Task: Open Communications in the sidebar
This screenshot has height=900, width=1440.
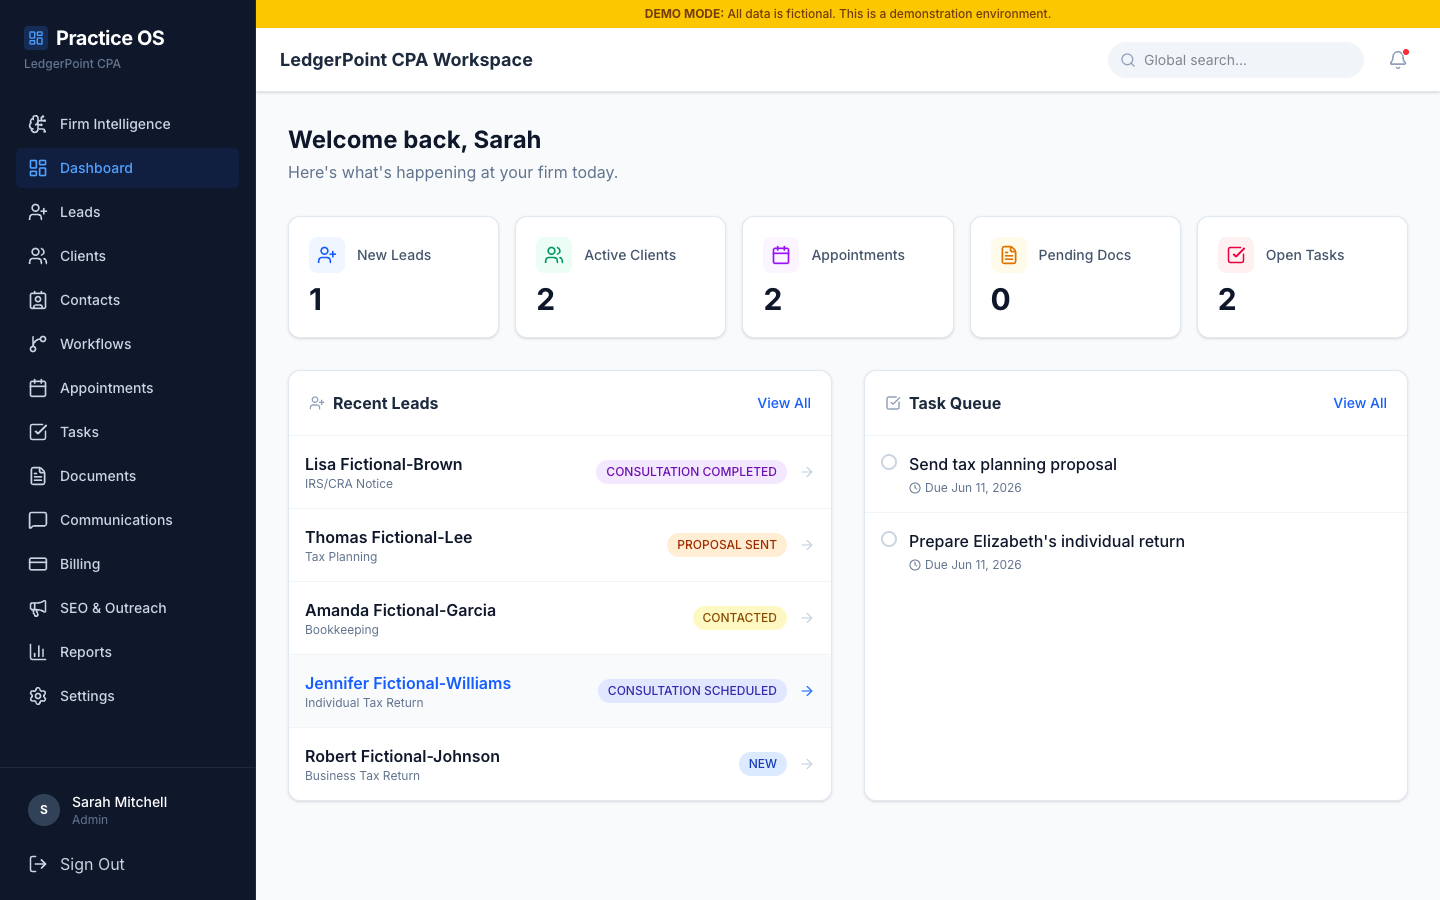Action: tap(127, 520)
